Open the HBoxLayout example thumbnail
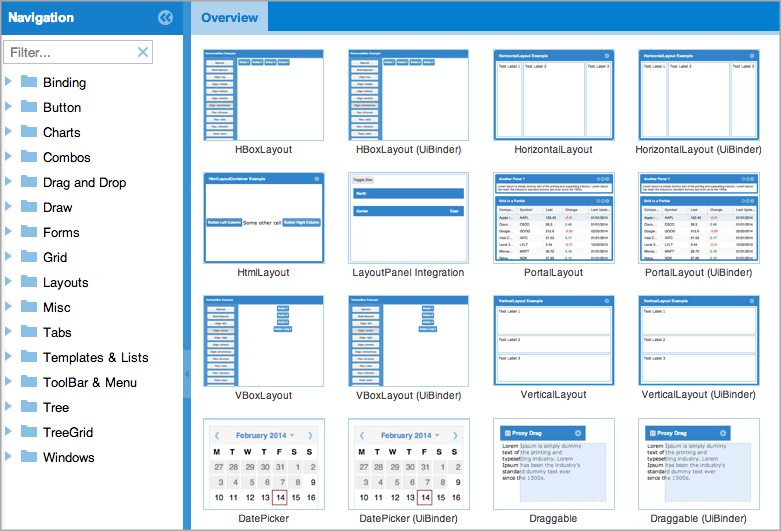781x531 pixels. click(x=263, y=95)
